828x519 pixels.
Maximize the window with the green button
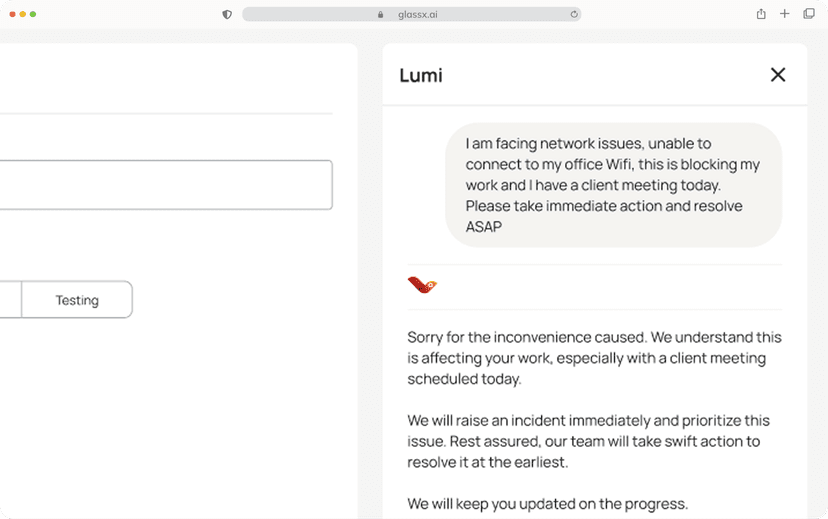point(33,14)
